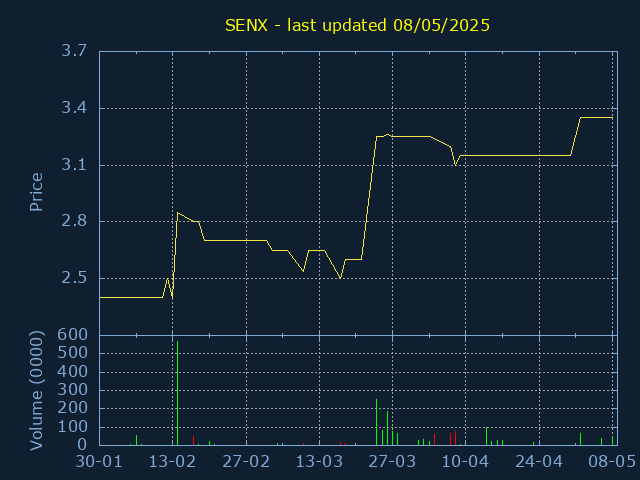The width and height of the screenshot is (640, 480).
Task: Select the 08-05 date label
Action: point(612,462)
